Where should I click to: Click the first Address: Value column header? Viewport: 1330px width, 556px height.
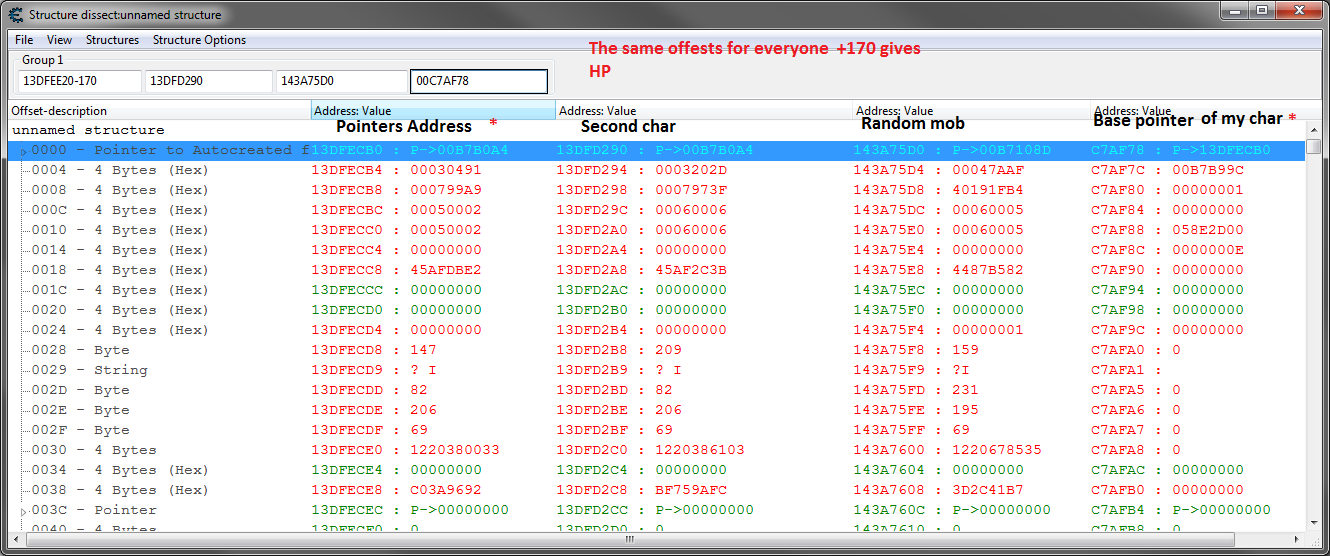[432, 111]
